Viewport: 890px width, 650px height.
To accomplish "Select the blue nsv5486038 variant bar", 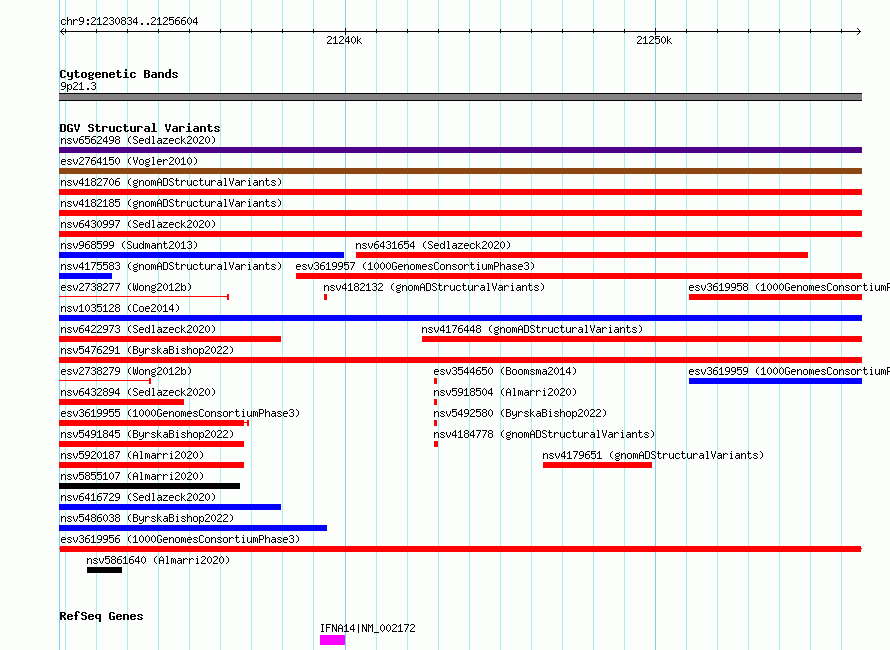I will pos(193,528).
